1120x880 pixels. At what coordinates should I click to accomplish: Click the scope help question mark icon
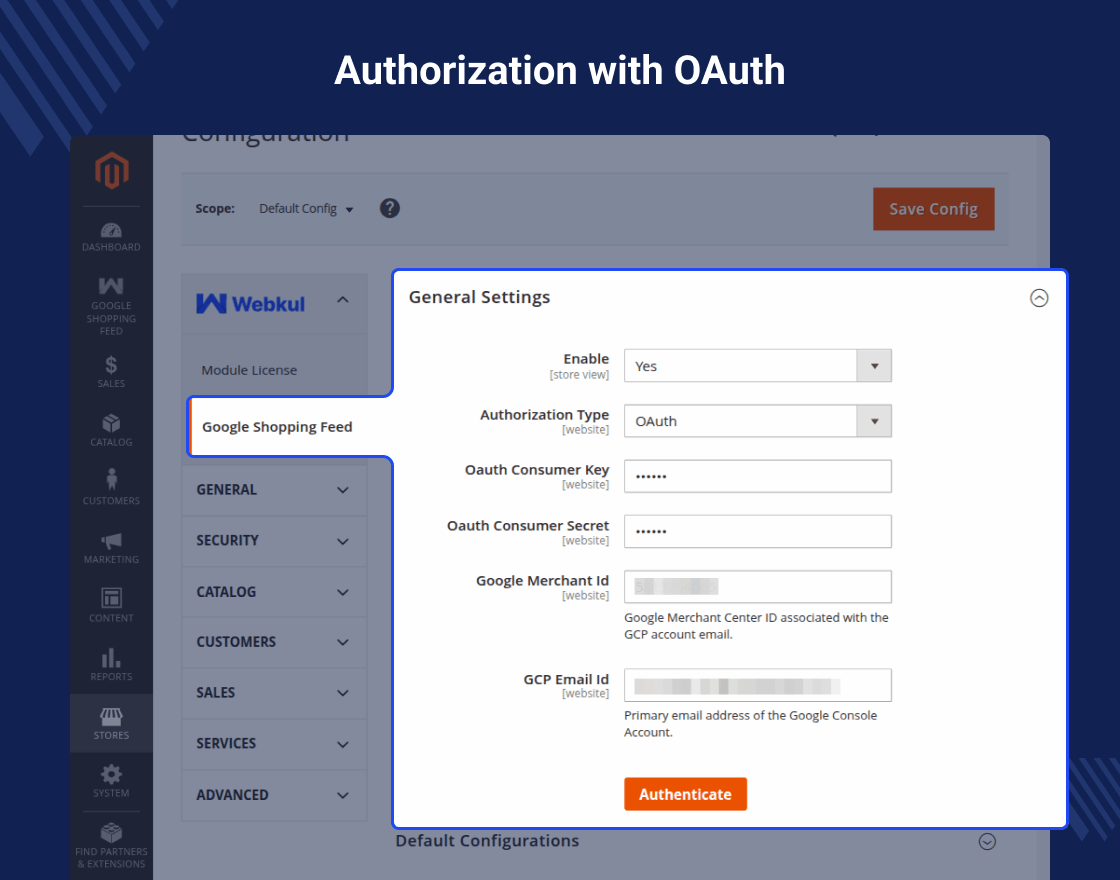389,209
